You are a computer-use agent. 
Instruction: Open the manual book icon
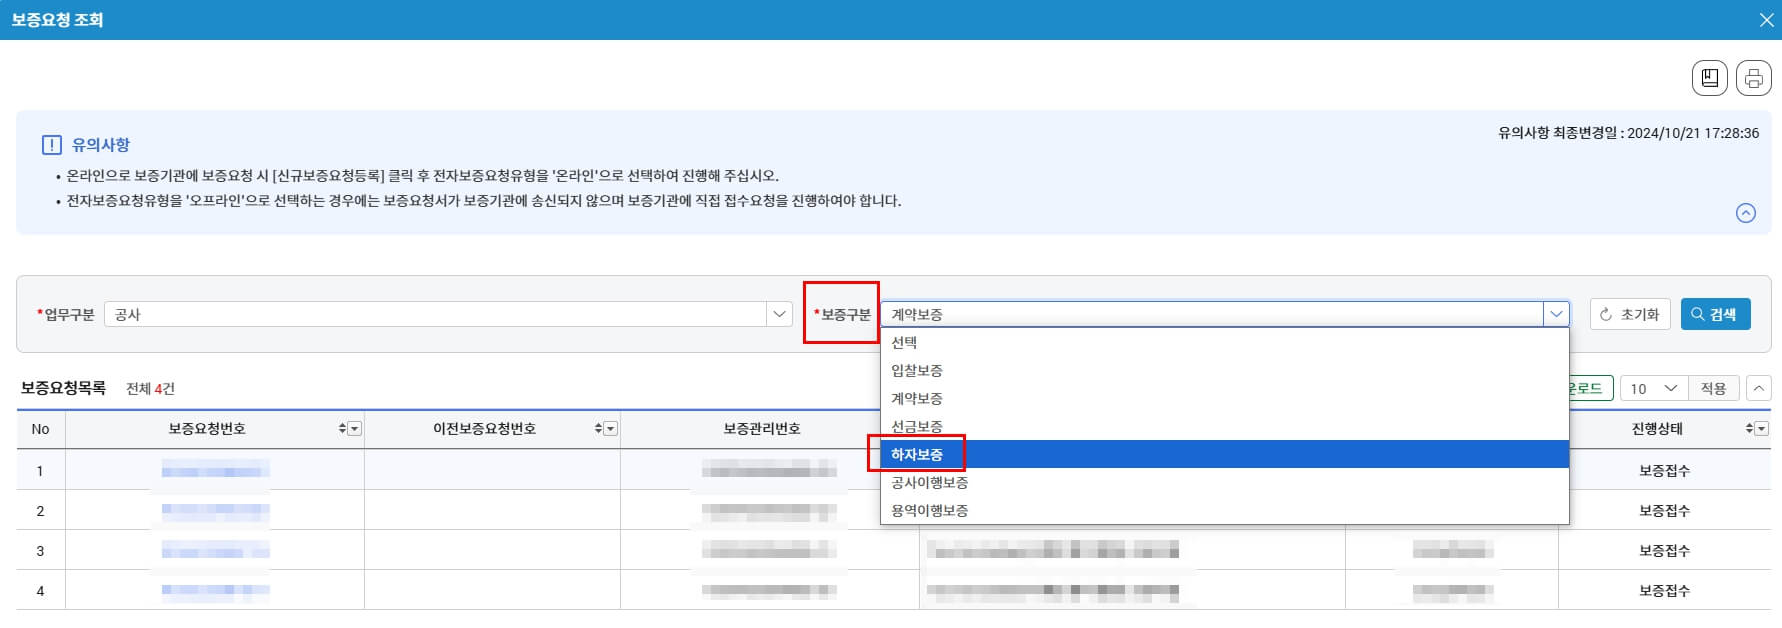(x=1709, y=78)
